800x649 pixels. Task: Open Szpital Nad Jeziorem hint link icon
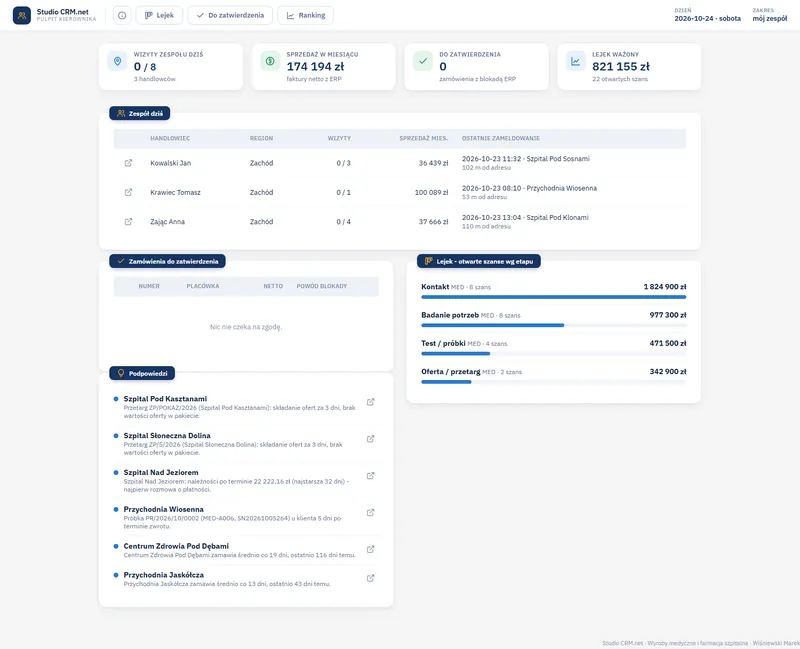[370, 476]
